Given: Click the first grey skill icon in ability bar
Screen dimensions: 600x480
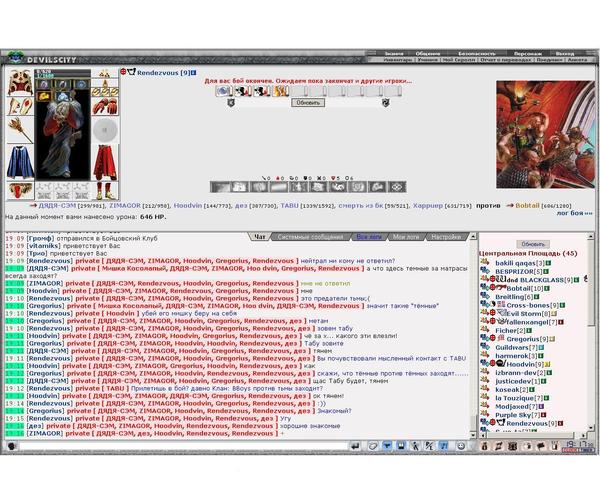Looking at the screenshot, I should point(220,187).
